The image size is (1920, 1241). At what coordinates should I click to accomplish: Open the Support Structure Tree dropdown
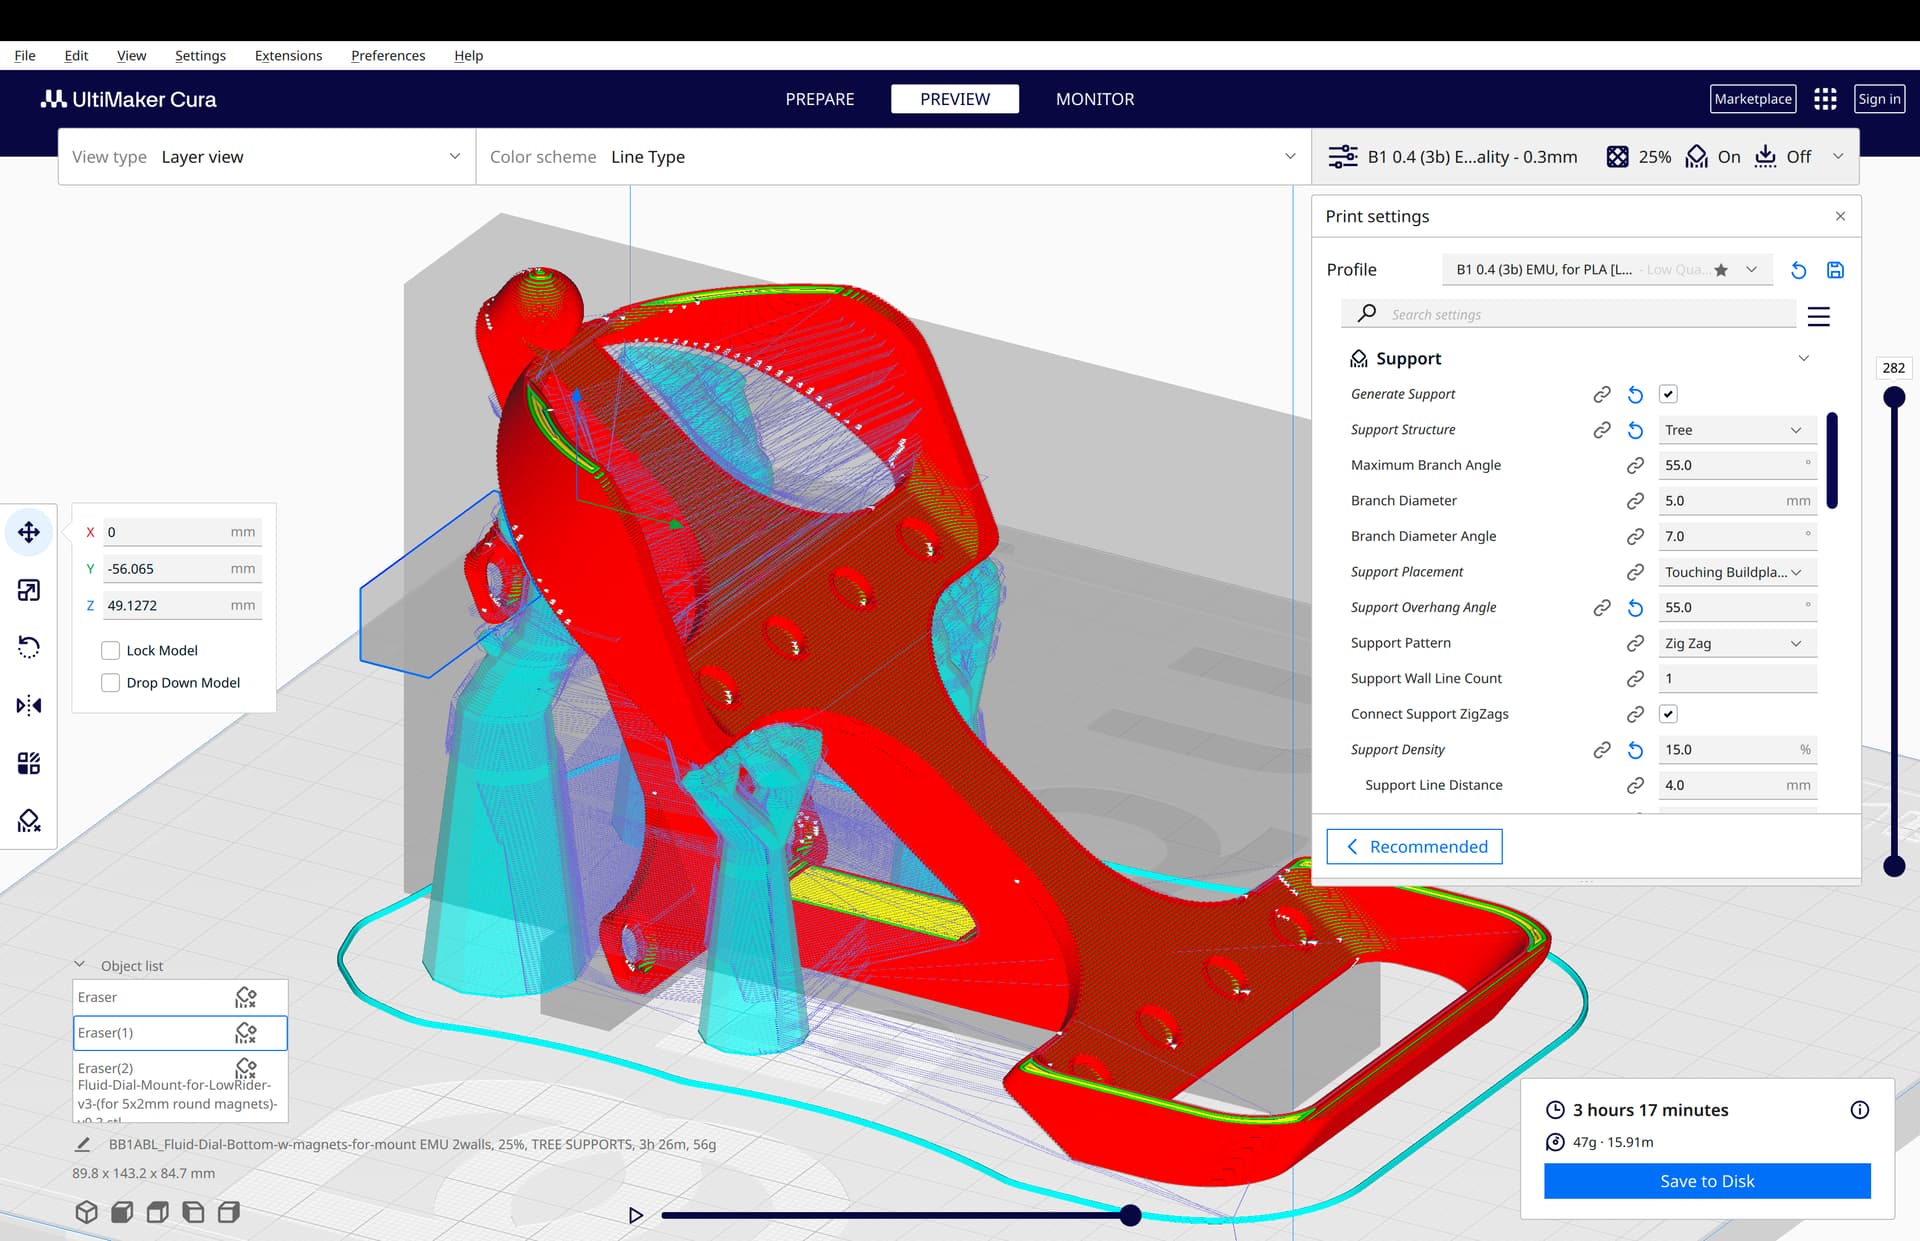[x=1737, y=430]
